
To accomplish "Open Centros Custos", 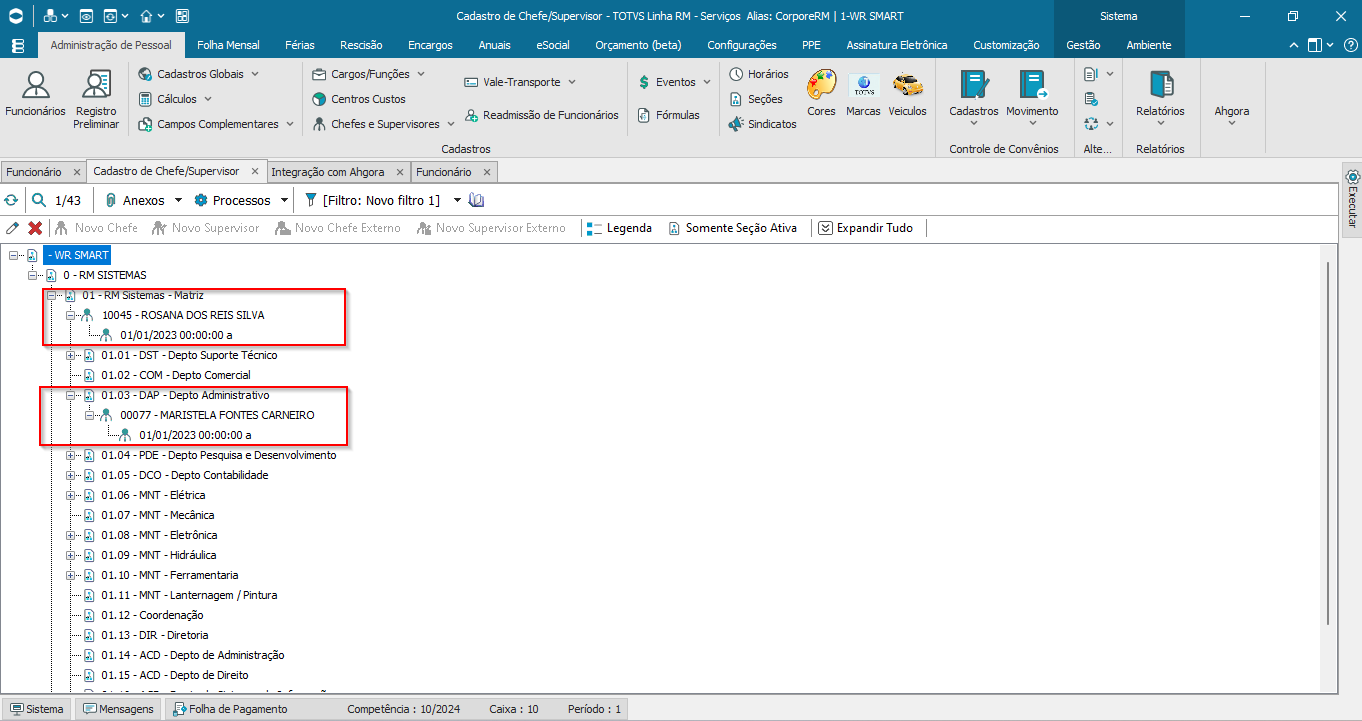I will 359,99.
